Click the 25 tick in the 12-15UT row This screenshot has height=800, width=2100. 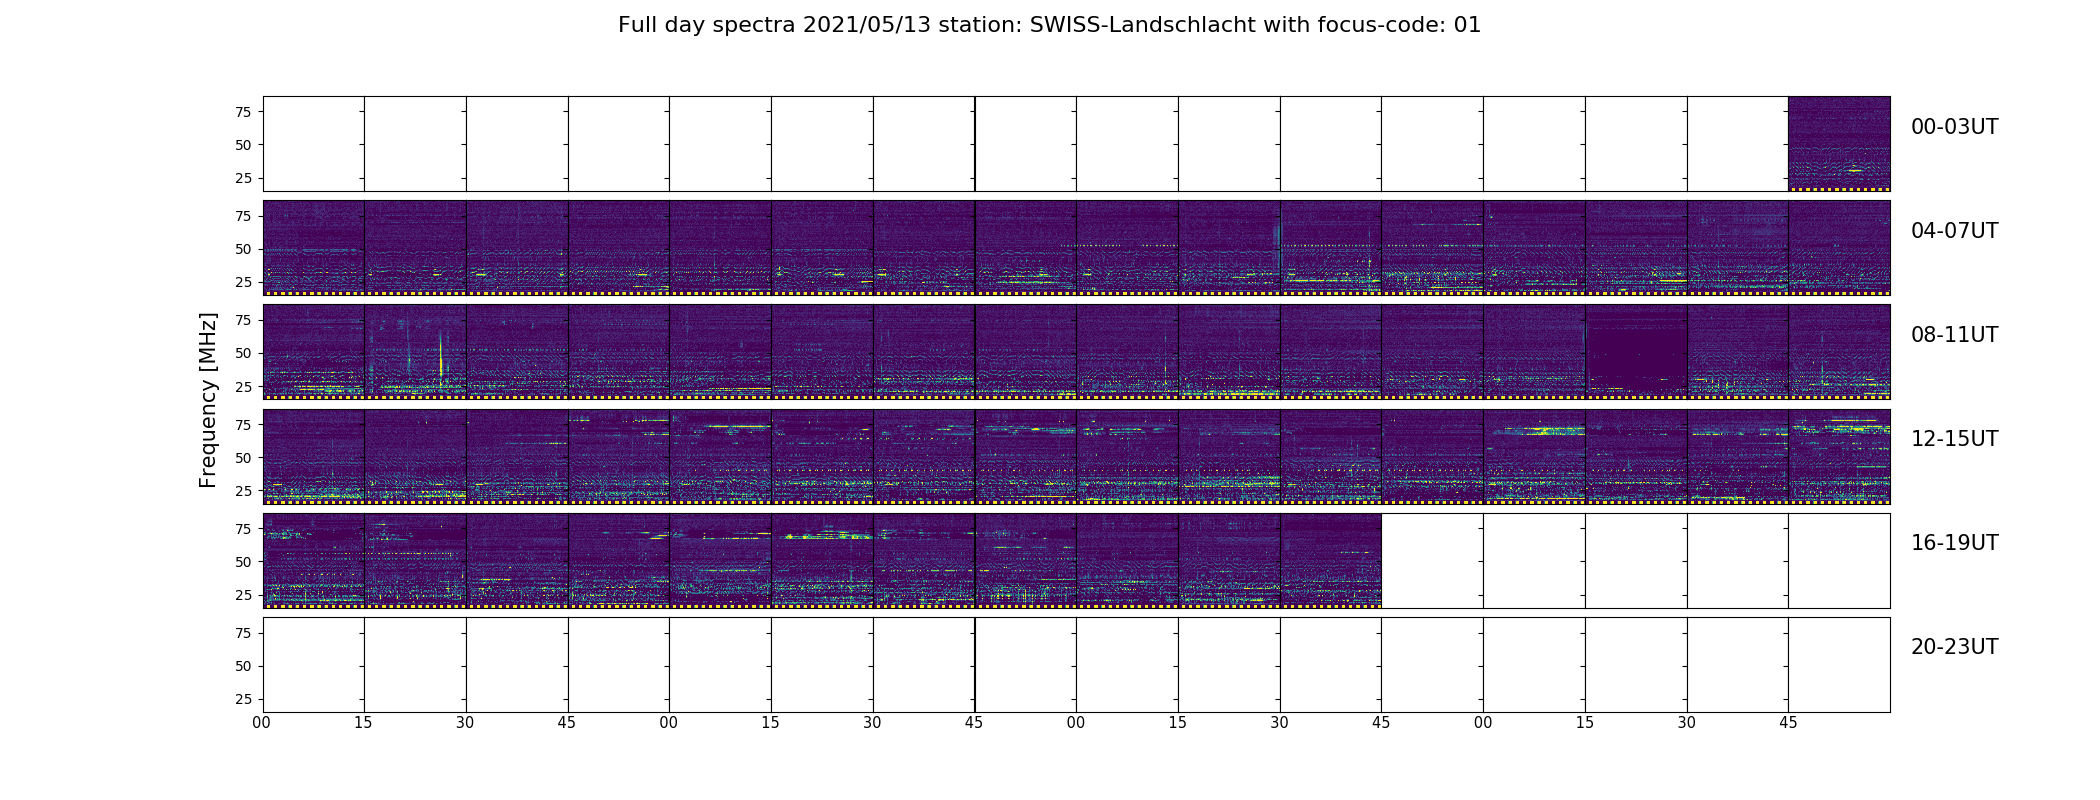tap(242, 490)
